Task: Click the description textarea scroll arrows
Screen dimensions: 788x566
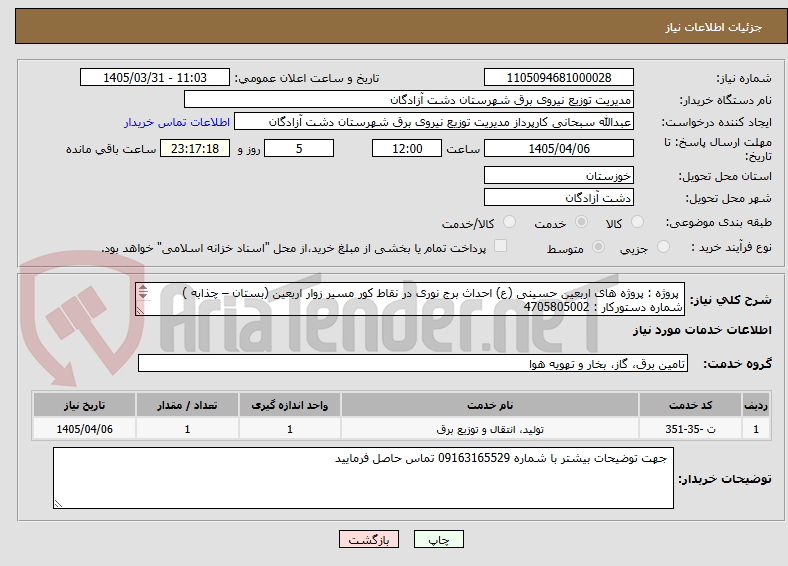Action: 143,292
